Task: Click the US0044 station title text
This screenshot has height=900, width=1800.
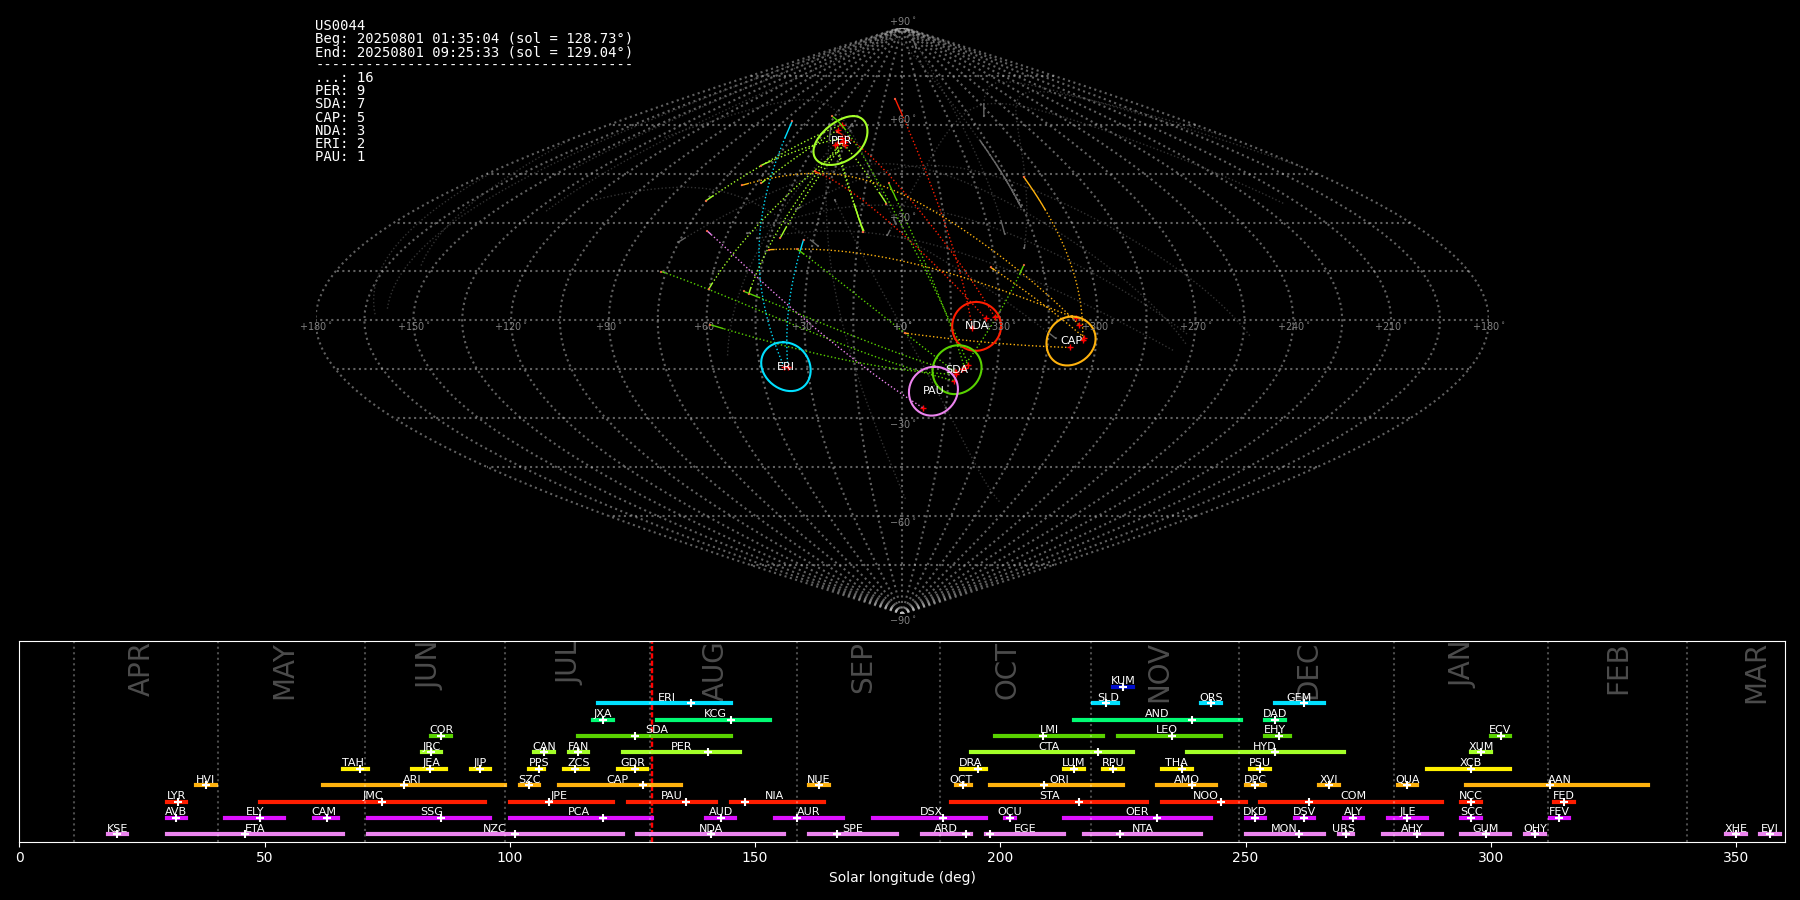Action: click(x=340, y=25)
